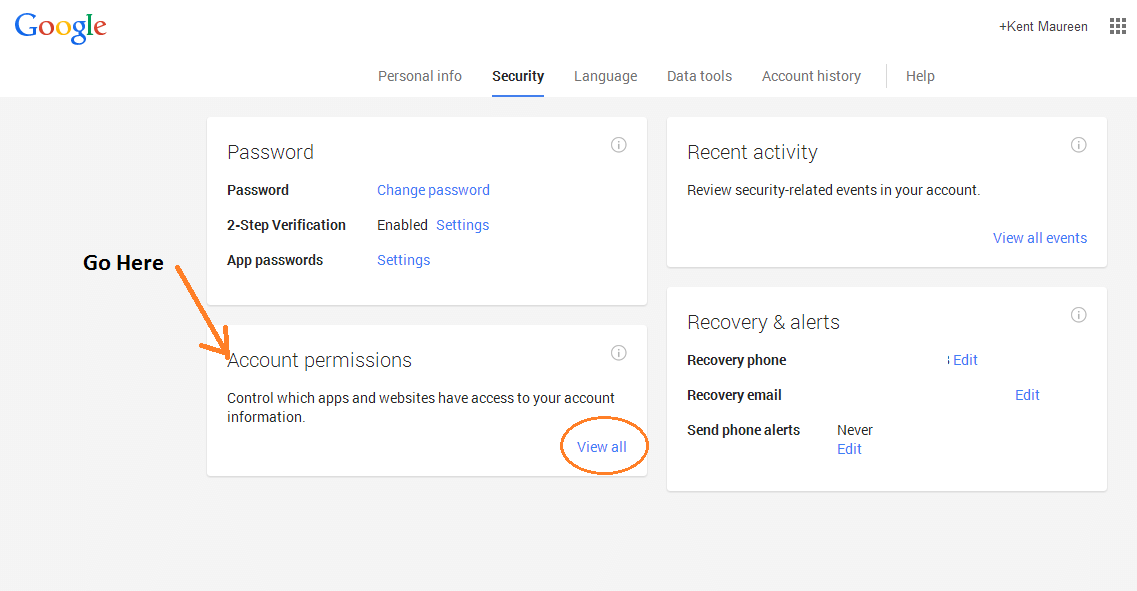Click the Recovery & alerts info icon
The image size is (1137, 591).
[1078, 315]
